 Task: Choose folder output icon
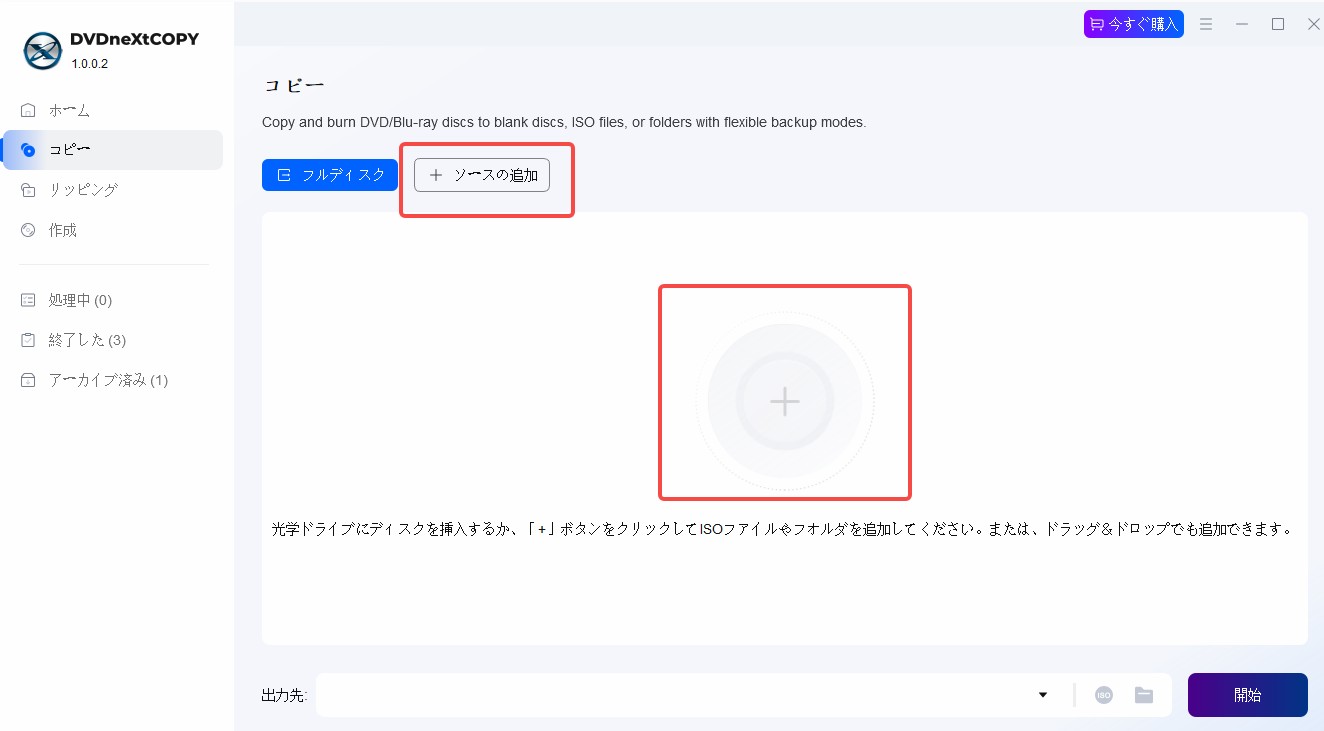click(1144, 695)
